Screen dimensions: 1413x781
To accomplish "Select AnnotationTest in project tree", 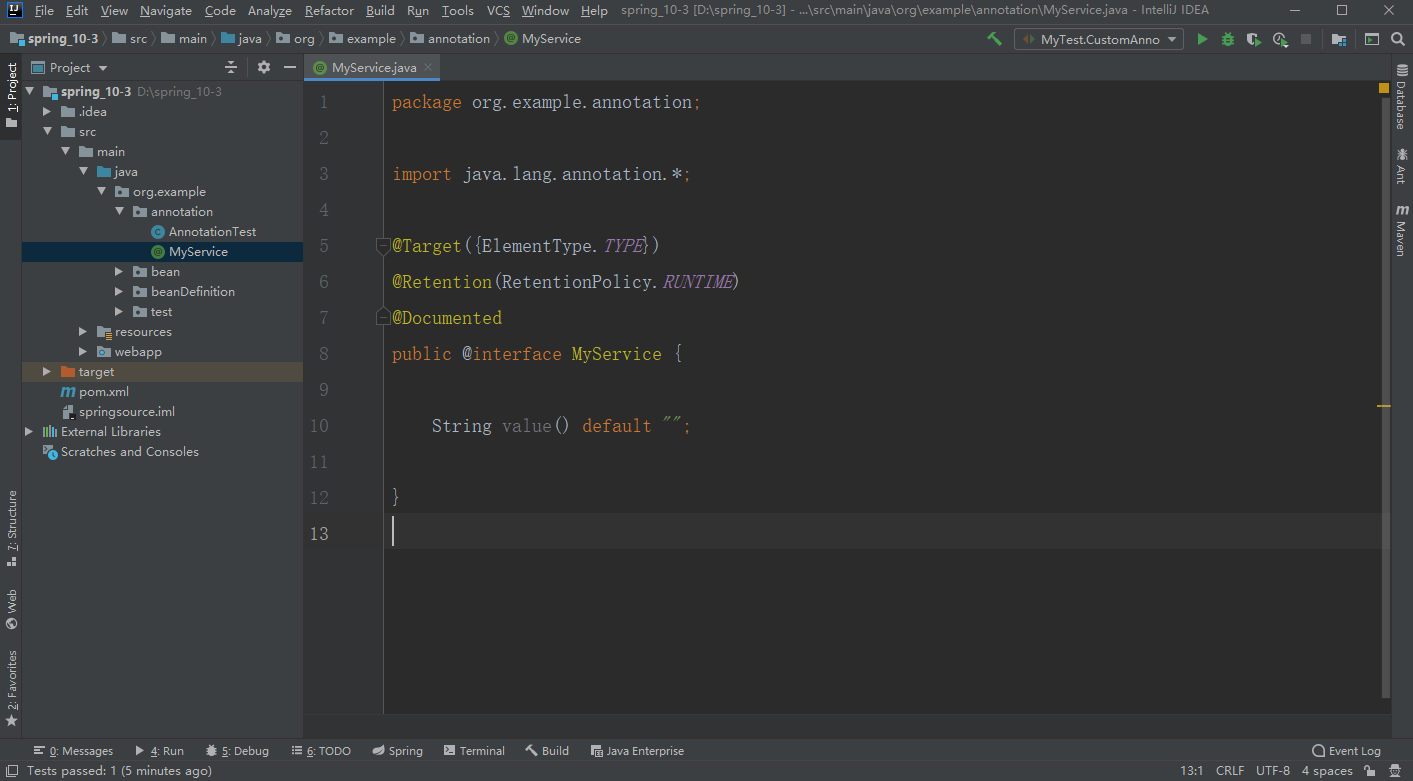I will click(x=212, y=231).
